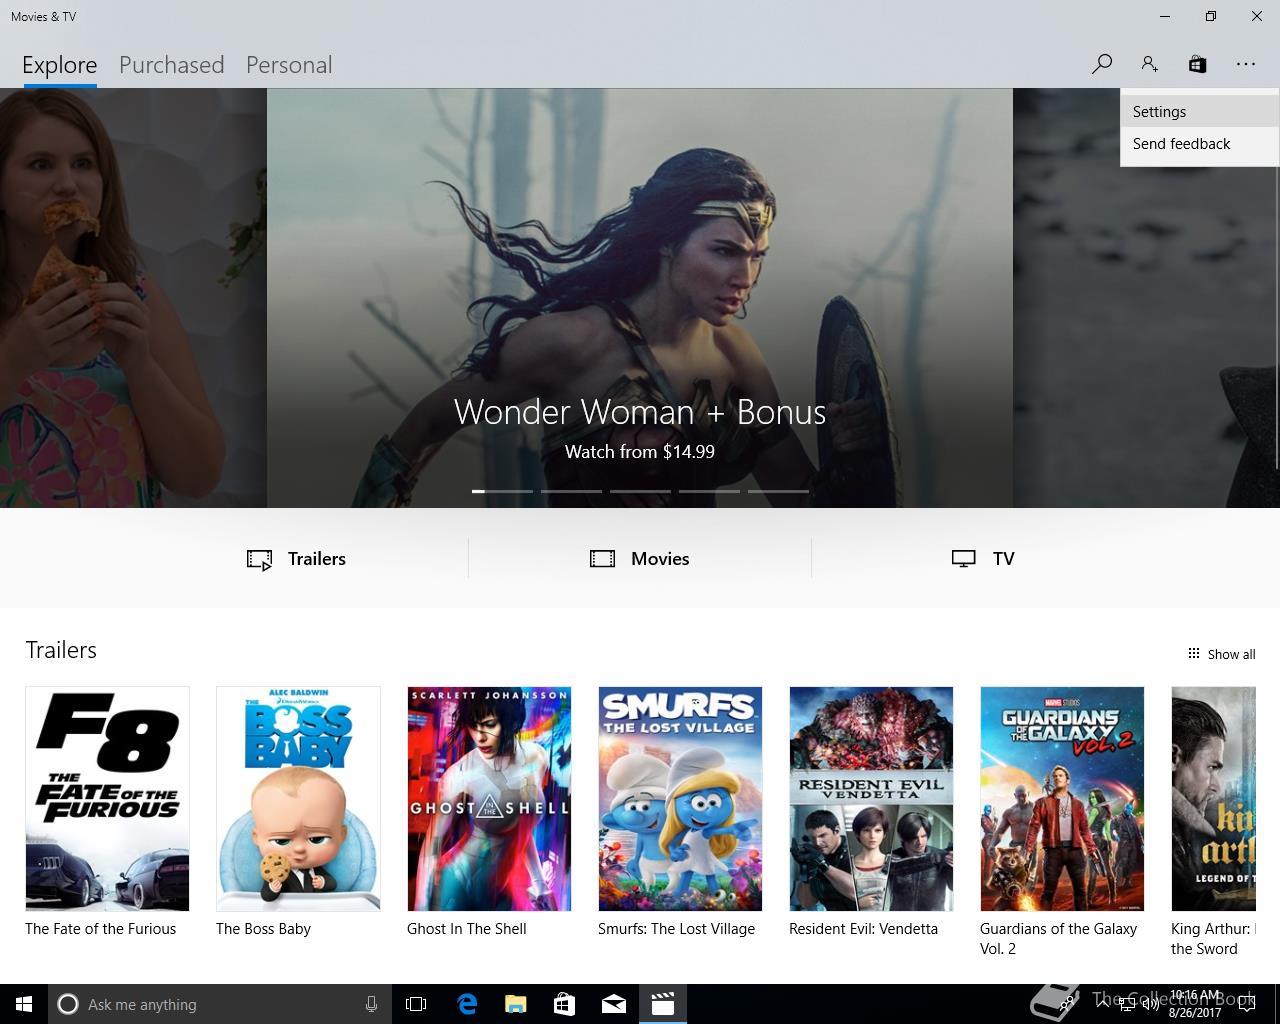
Task: Click the previous banner slide on left
Action: pos(133,298)
